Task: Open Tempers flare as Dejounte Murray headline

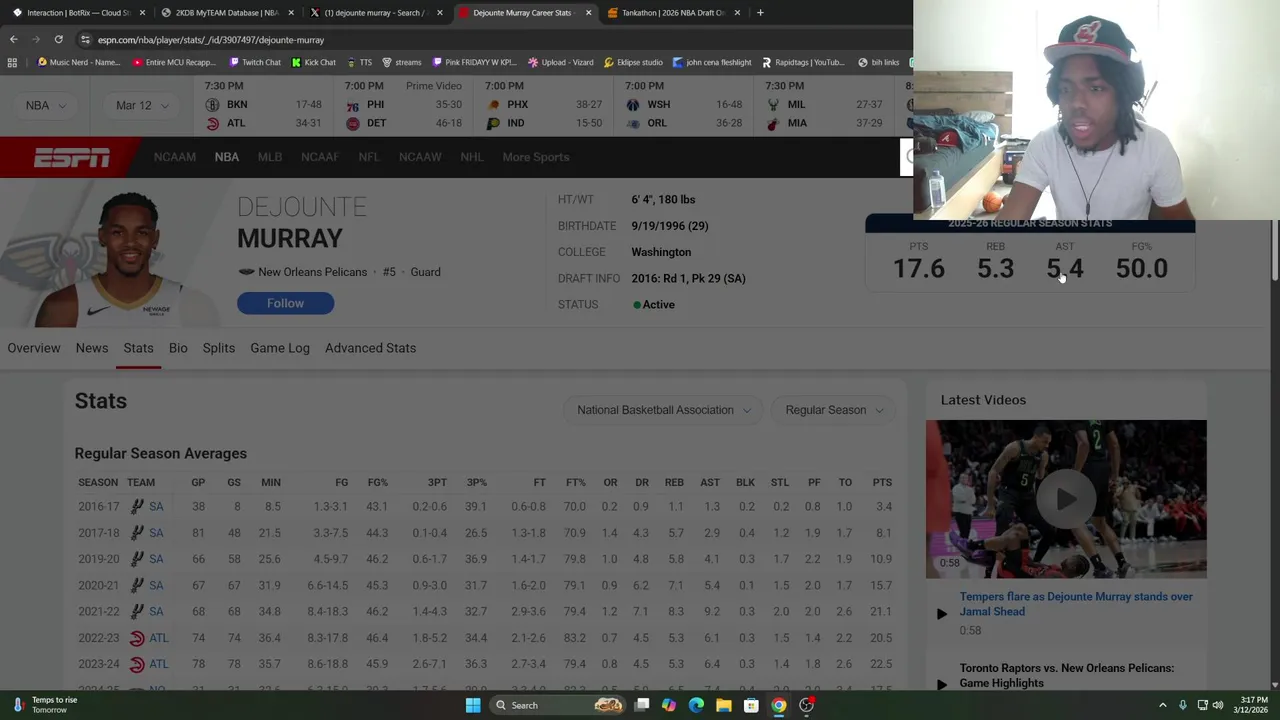Action: tap(1076, 604)
